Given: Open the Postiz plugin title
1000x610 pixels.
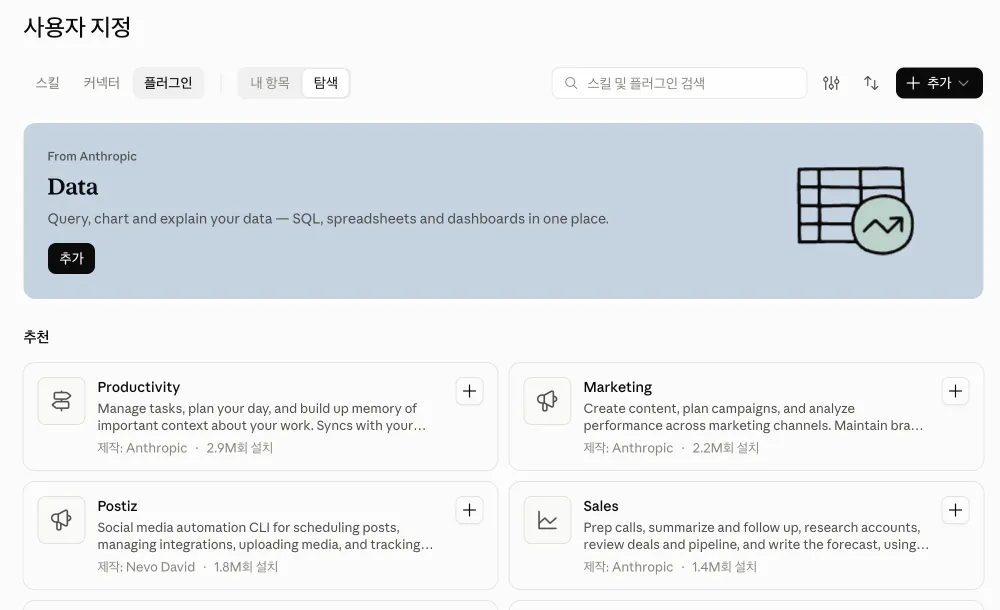Looking at the screenshot, I should (x=117, y=506).
